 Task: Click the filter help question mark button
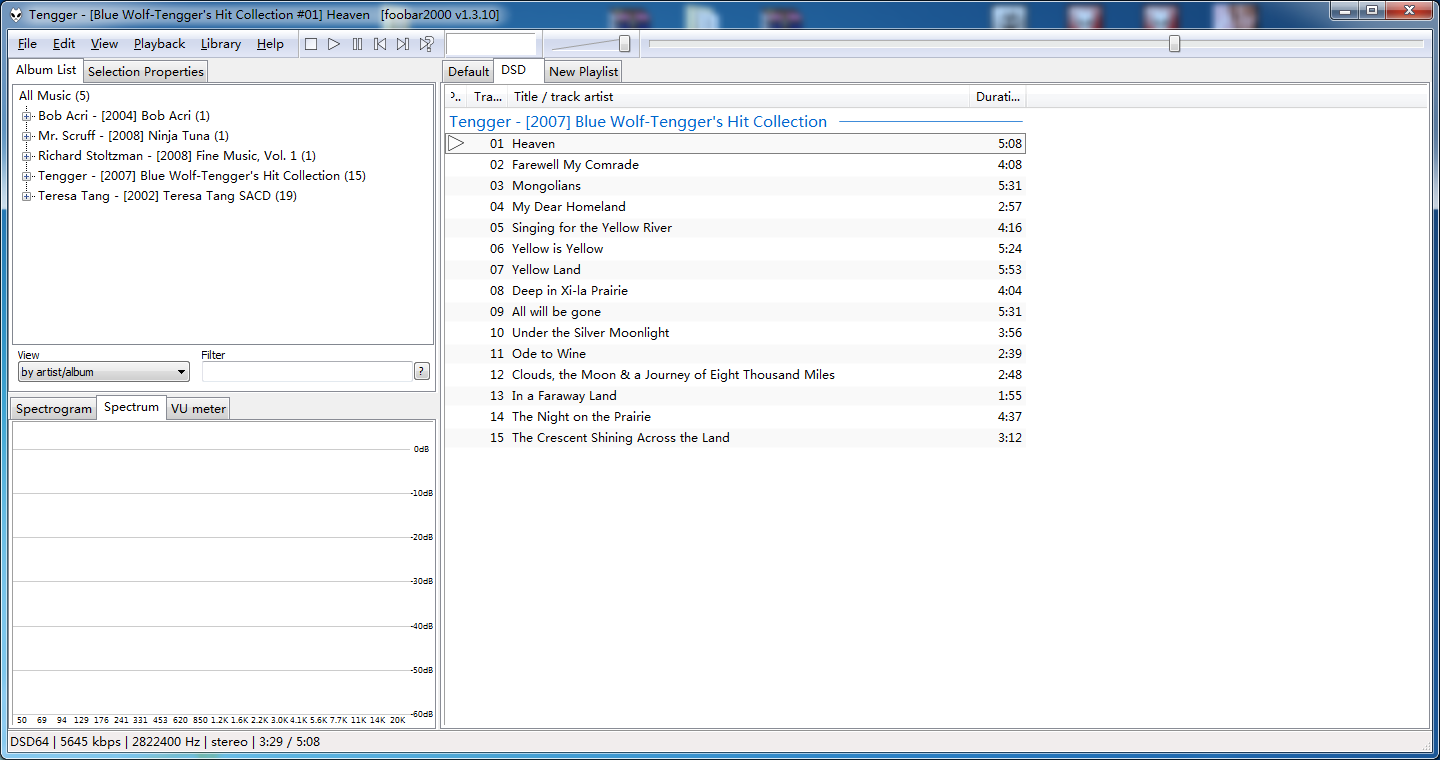(x=422, y=372)
